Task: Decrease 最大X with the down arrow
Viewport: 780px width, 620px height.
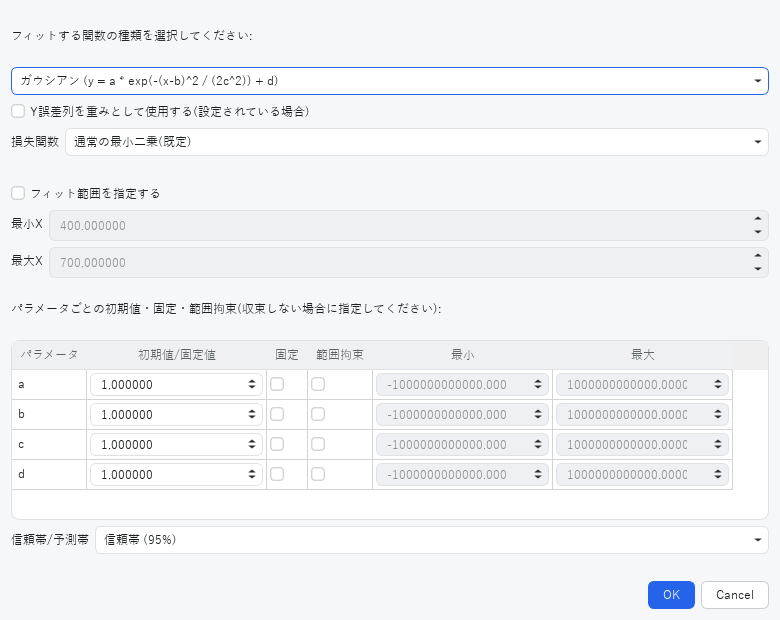Action: (758, 269)
